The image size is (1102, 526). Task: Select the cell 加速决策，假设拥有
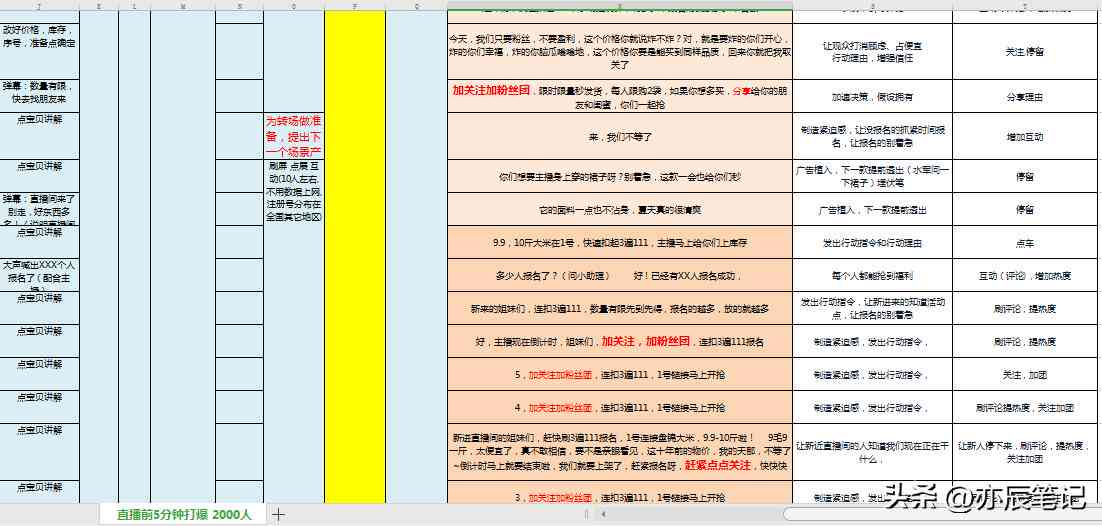(x=873, y=96)
